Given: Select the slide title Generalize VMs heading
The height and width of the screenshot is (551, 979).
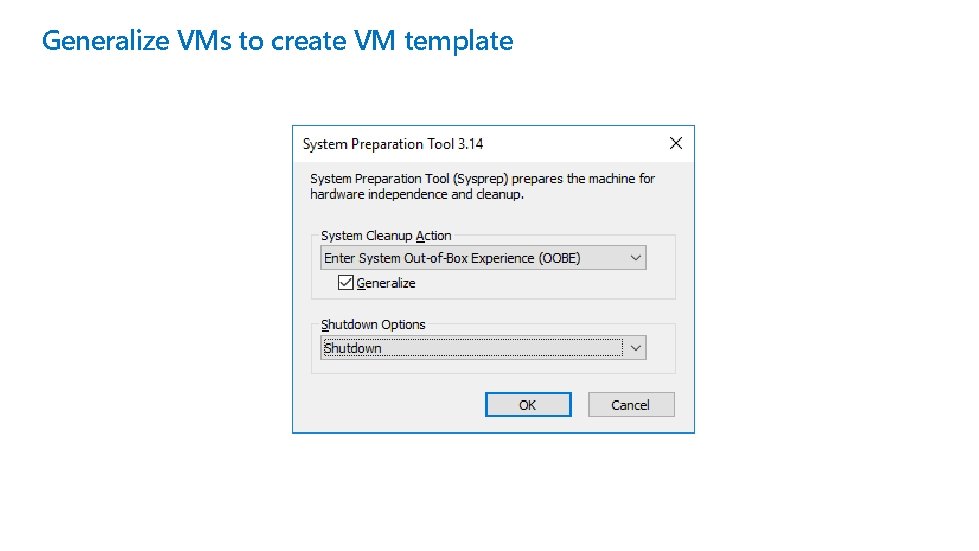Looking at the screenshot, I should [277, 41].
